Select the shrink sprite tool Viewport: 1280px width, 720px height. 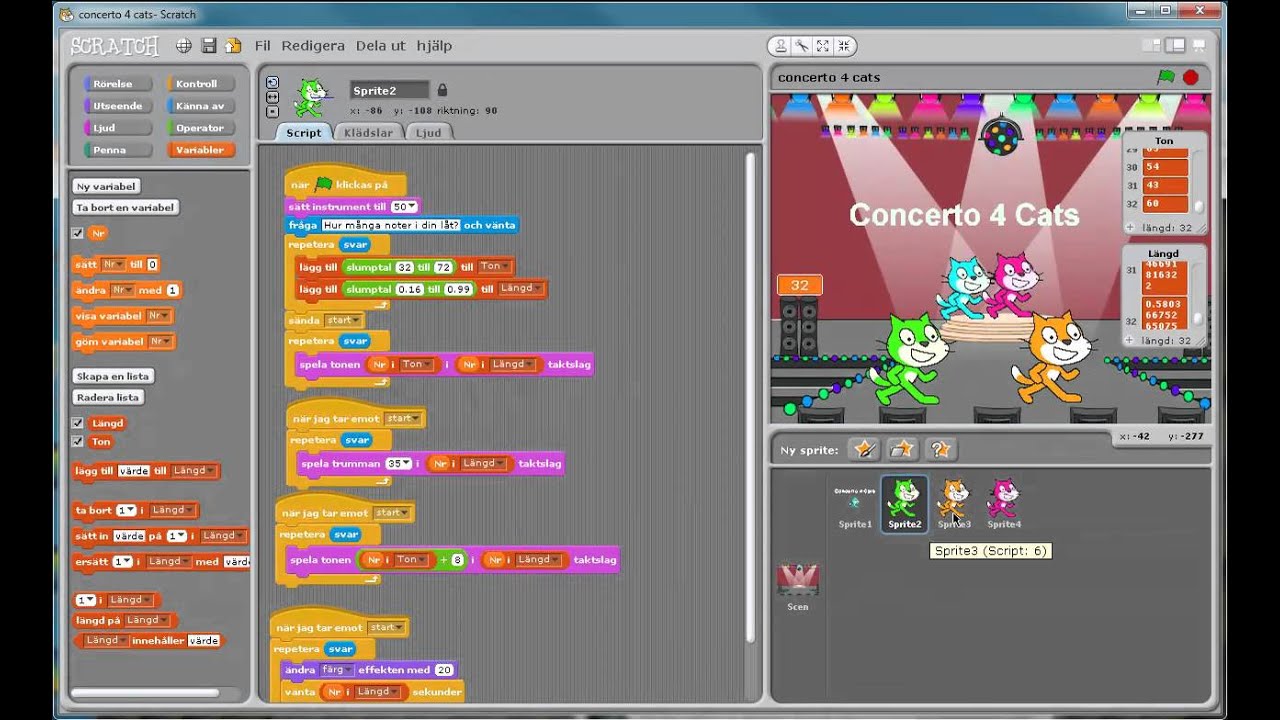coord(844,46)
